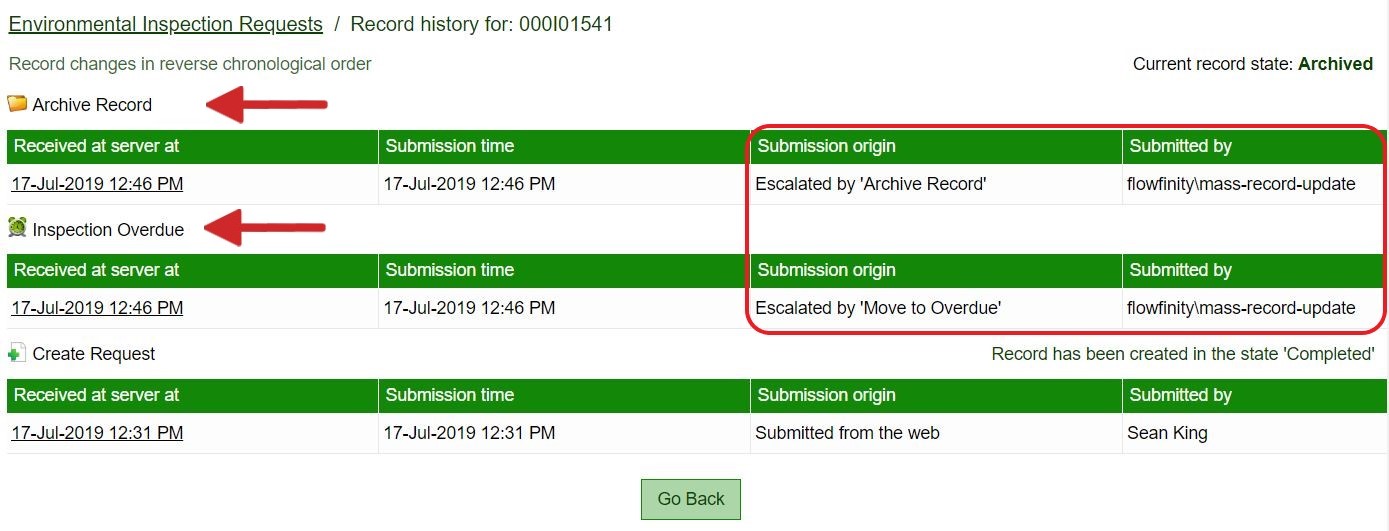Select the Escalated by 'Archive Record' cell
This screenshot has width=1389, height=531.
936,184
